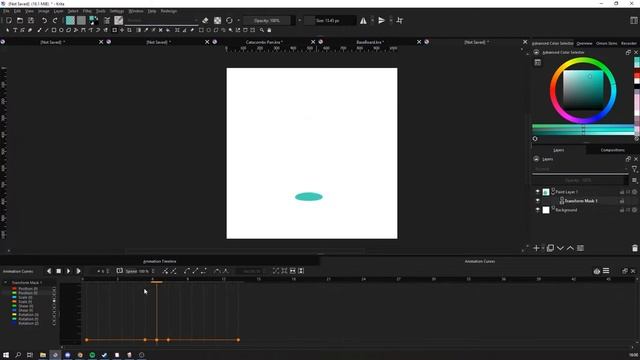
Task: Hide the Background layer
Action: (x=538, y=210)
